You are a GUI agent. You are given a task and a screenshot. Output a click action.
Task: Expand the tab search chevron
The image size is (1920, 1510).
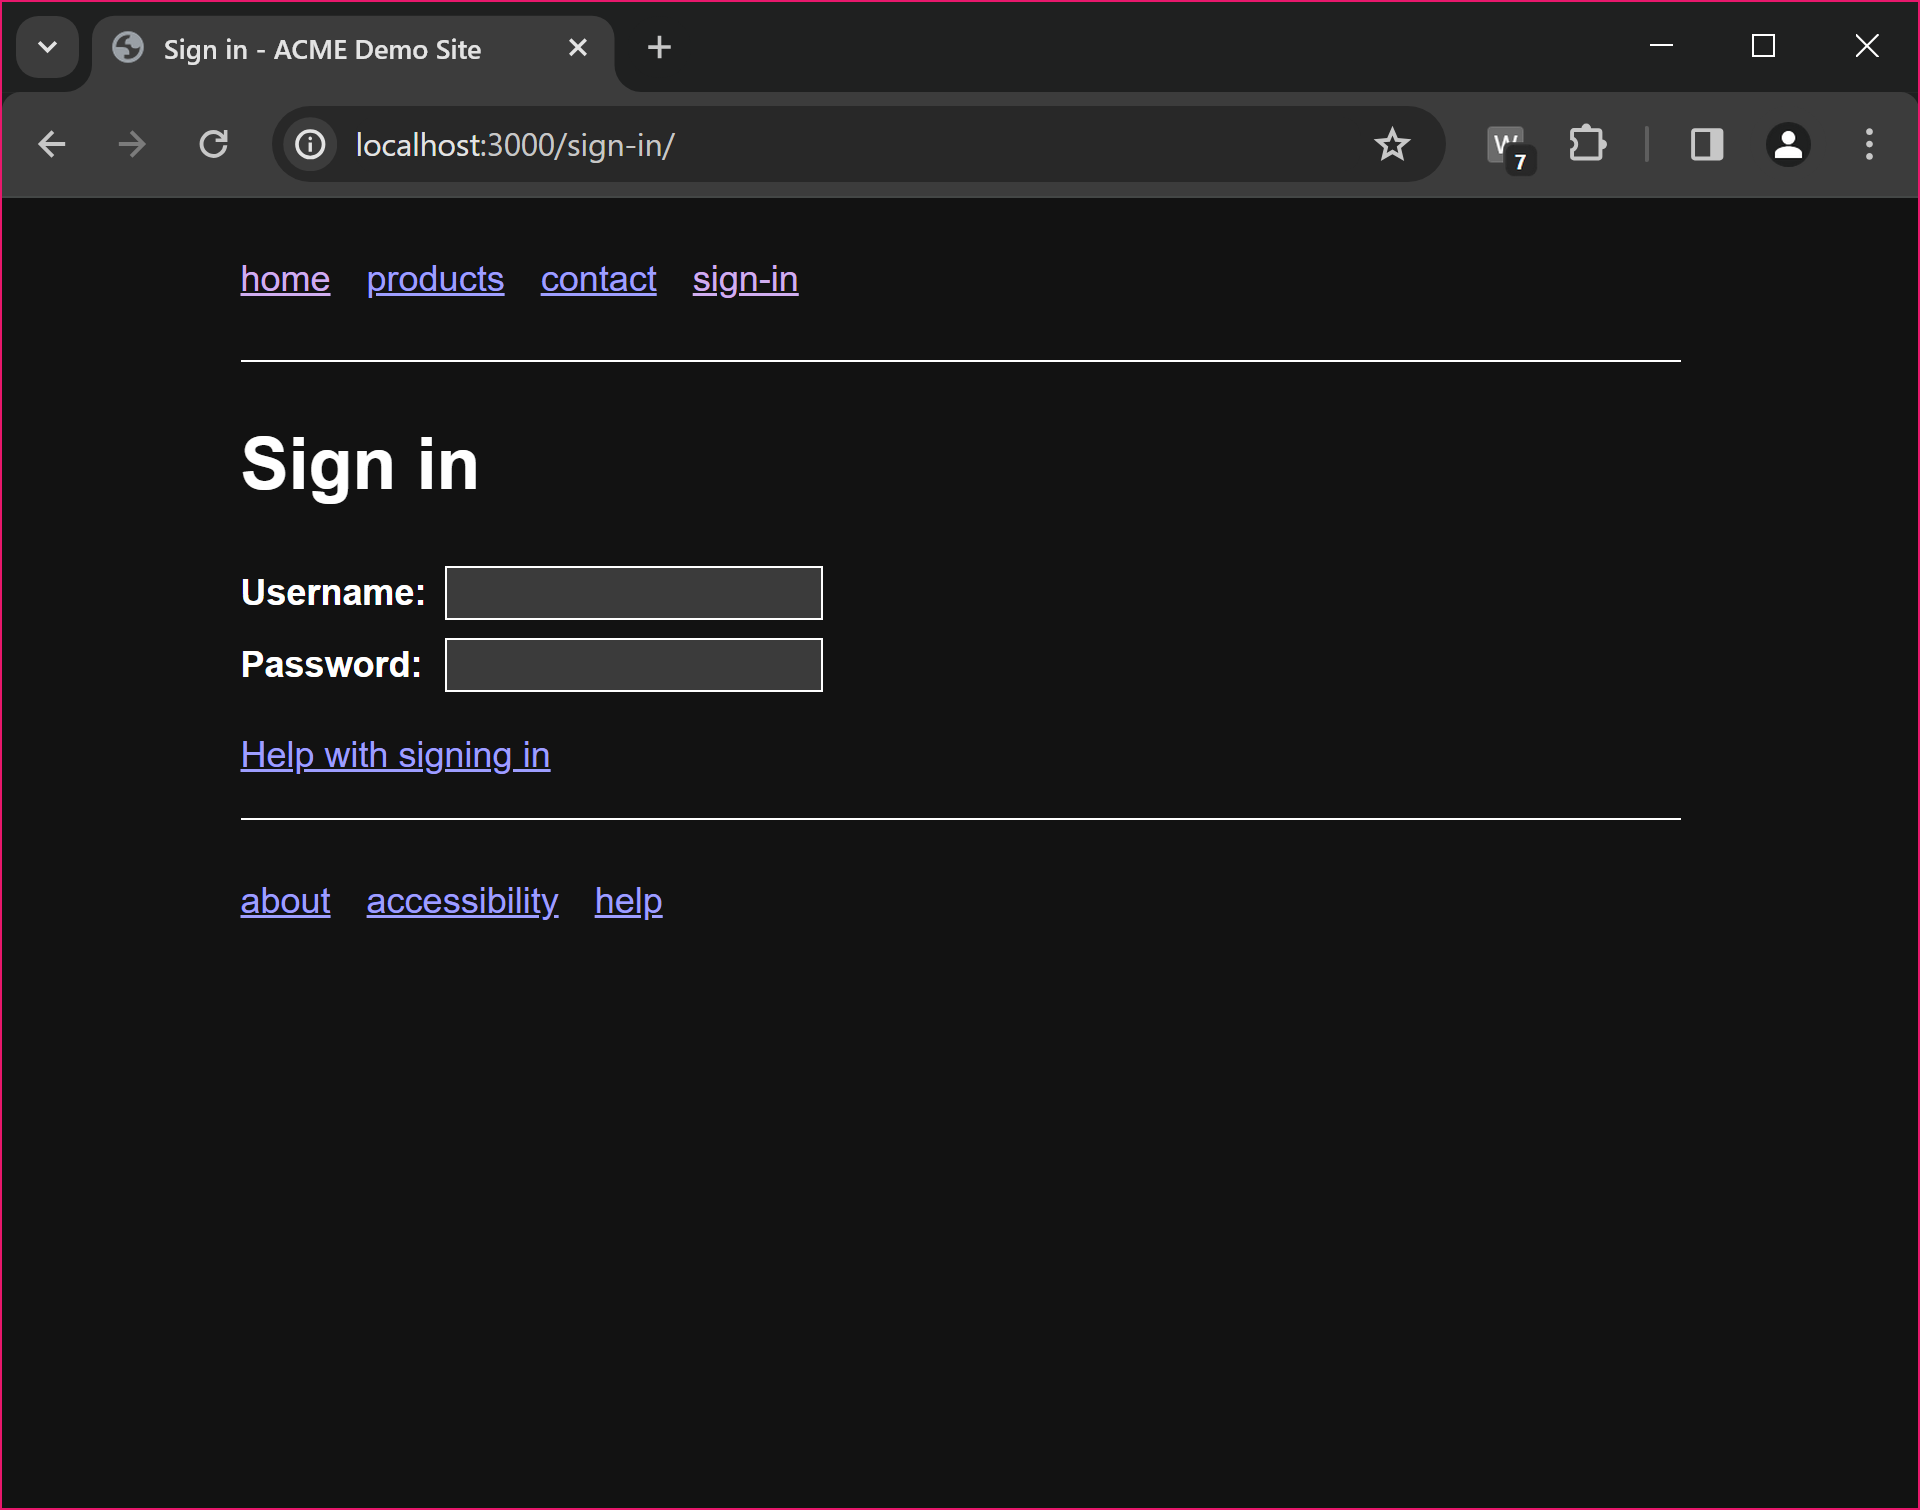click(x=47, y=47)
